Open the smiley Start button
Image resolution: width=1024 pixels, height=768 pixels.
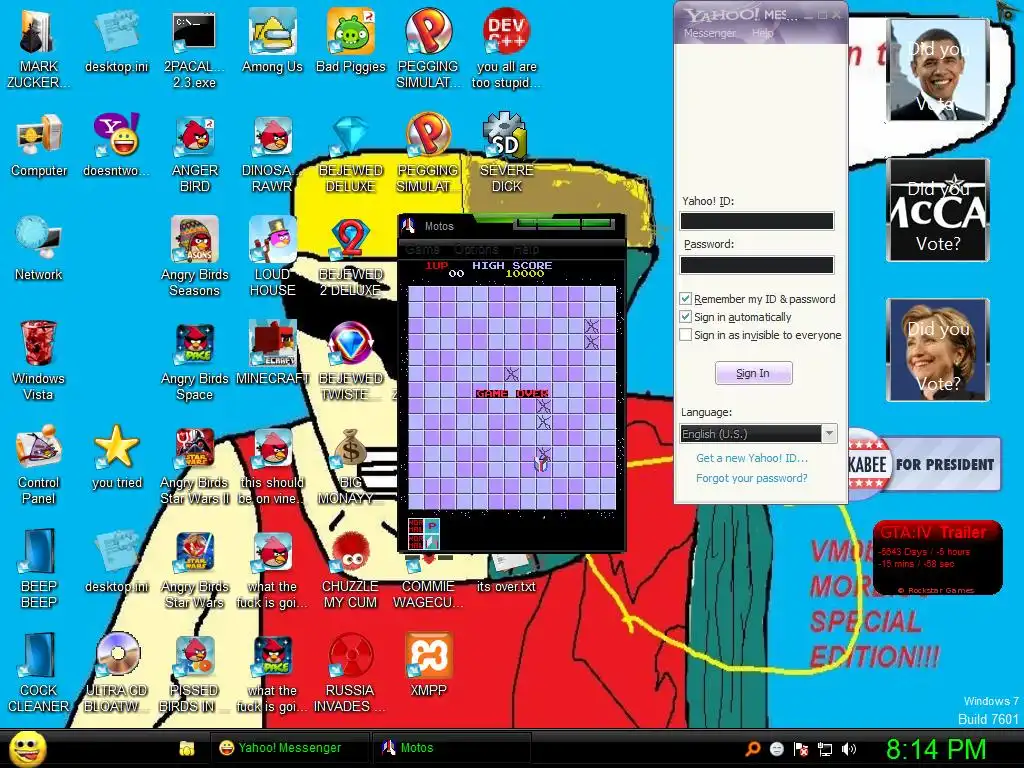[28, 749]
